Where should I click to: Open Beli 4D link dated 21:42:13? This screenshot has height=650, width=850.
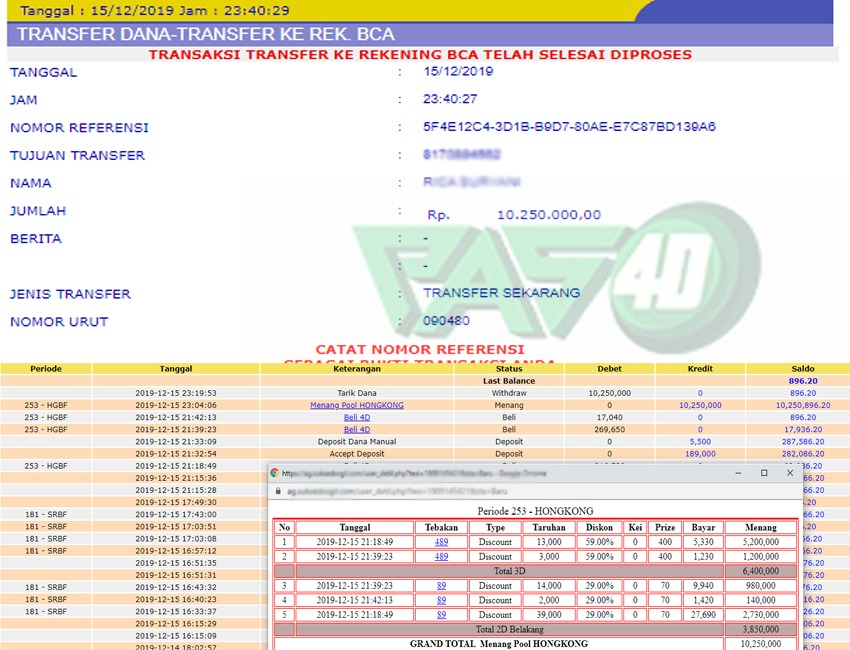(x=357, y=417)
